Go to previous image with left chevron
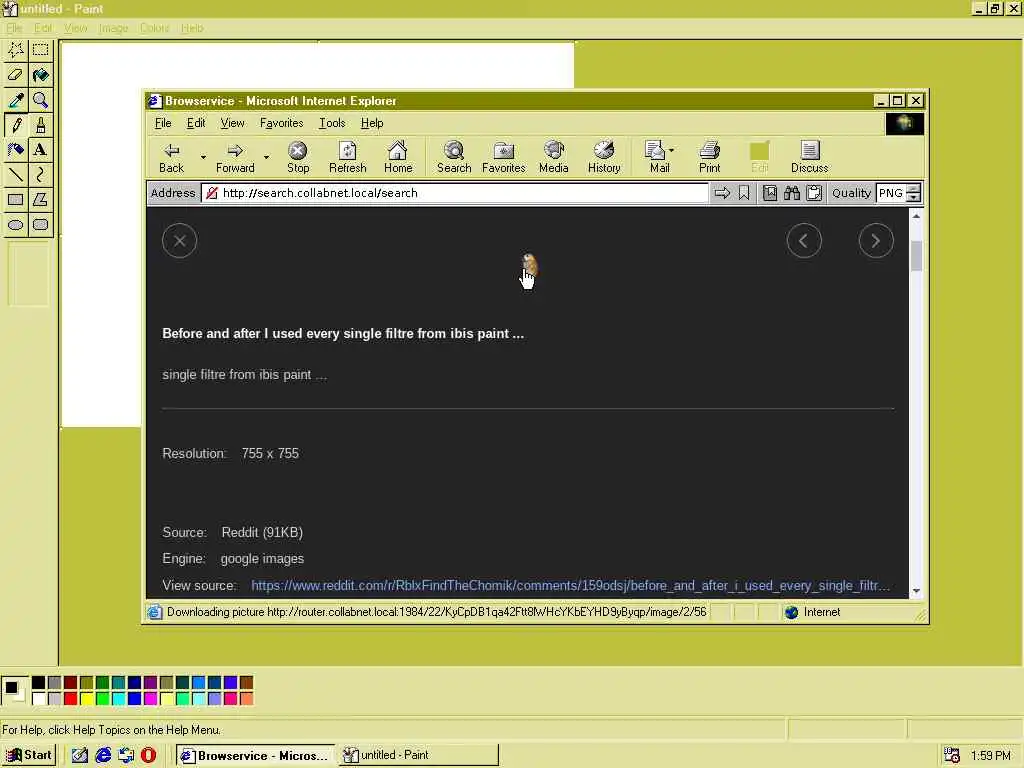 pos(804,240)
